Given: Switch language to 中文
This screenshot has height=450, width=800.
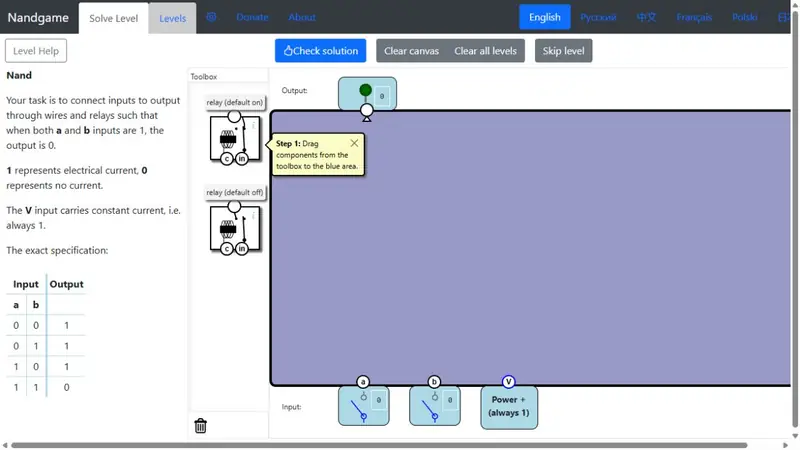Looking at the screenshot, I should pos(646,17).
